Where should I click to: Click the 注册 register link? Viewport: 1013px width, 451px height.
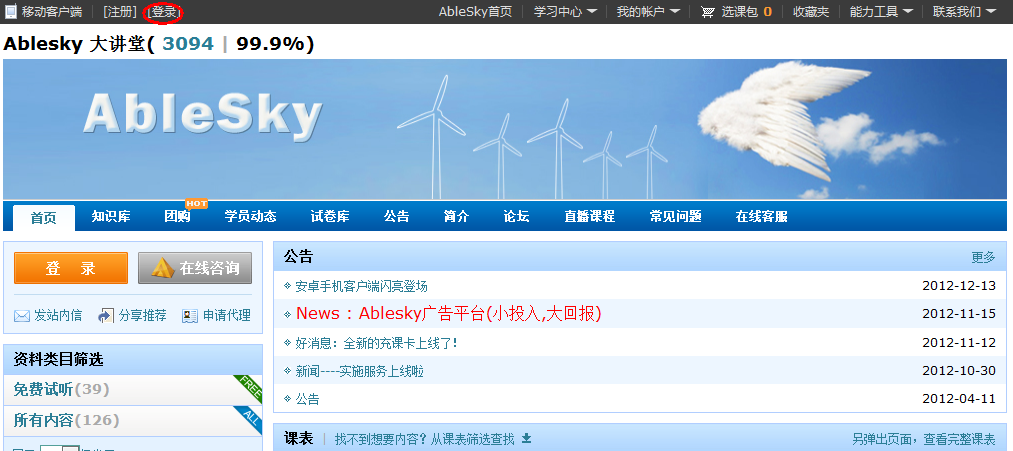[x=121, y=12]
